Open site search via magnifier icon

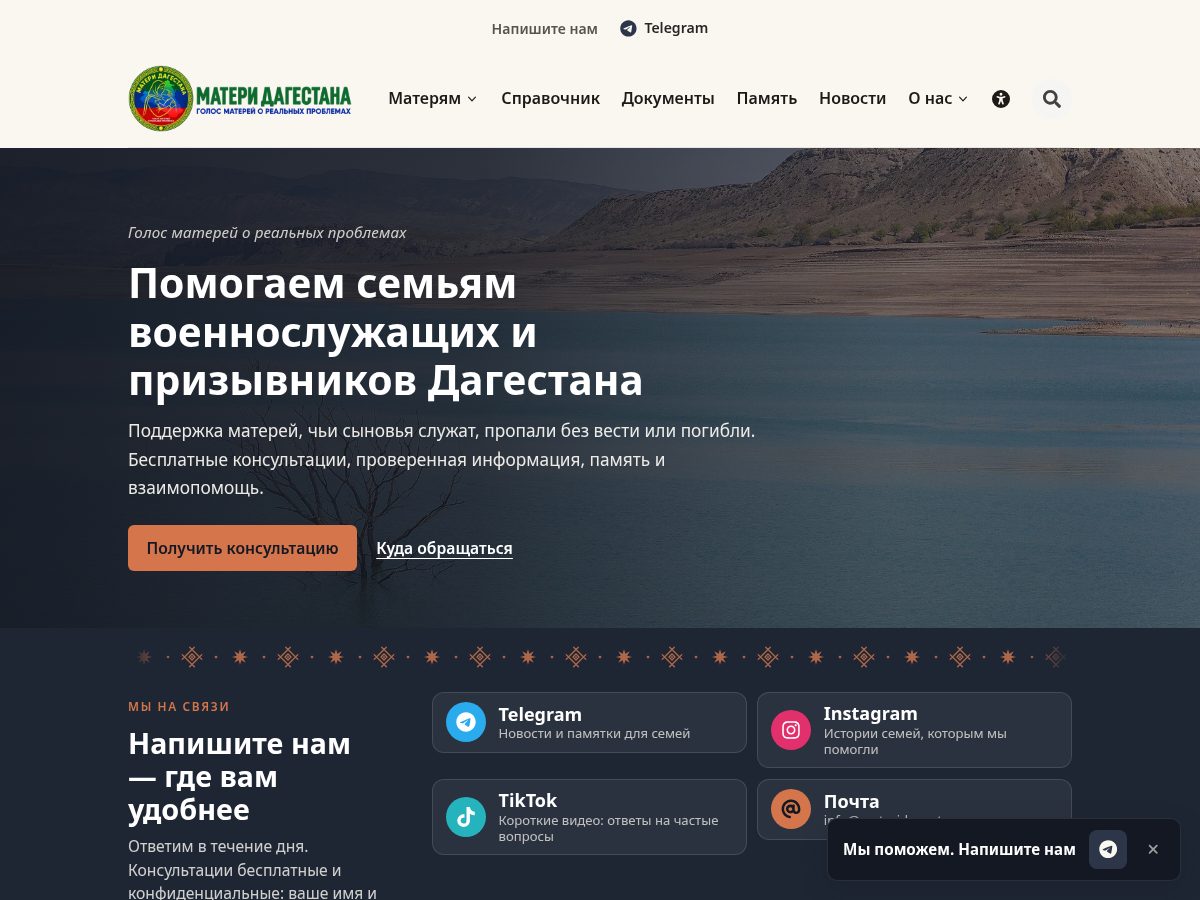coord(1051,99)
